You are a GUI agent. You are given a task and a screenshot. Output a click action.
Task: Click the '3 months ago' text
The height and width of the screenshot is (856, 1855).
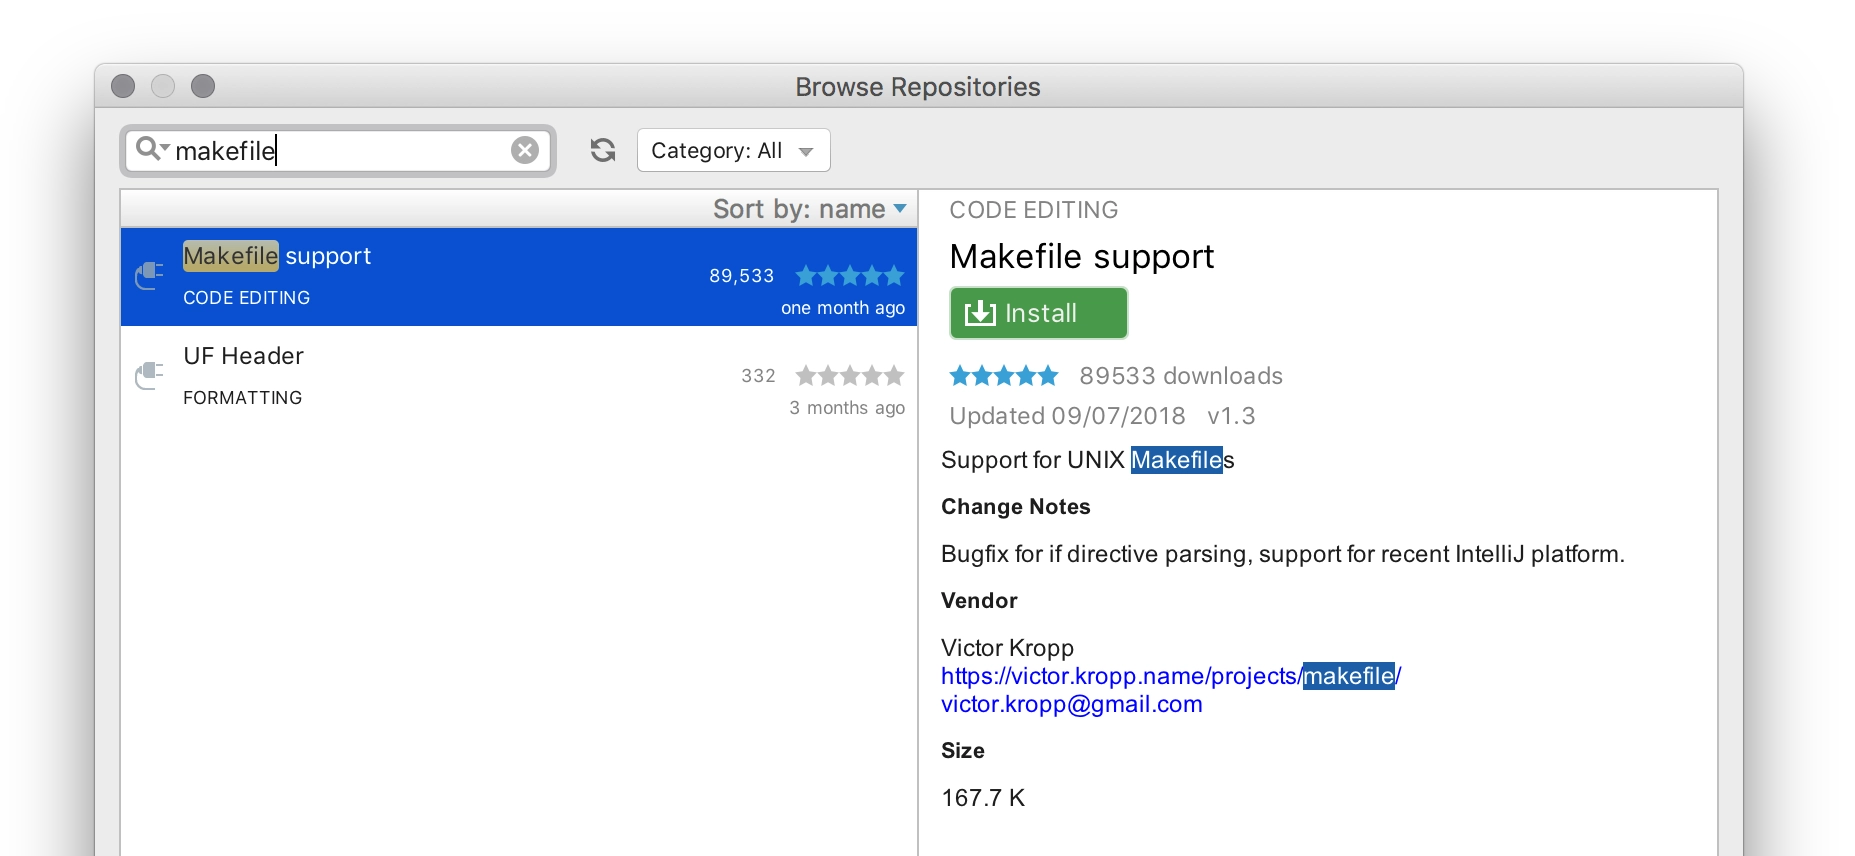tap(847, 408)
